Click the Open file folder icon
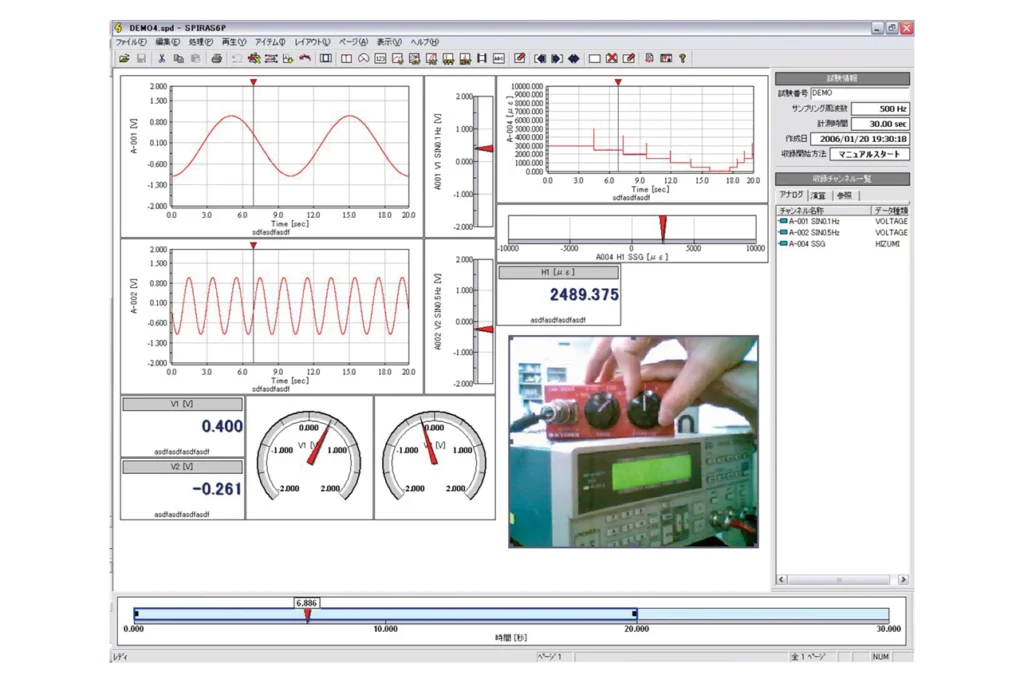 coord(125,59)
